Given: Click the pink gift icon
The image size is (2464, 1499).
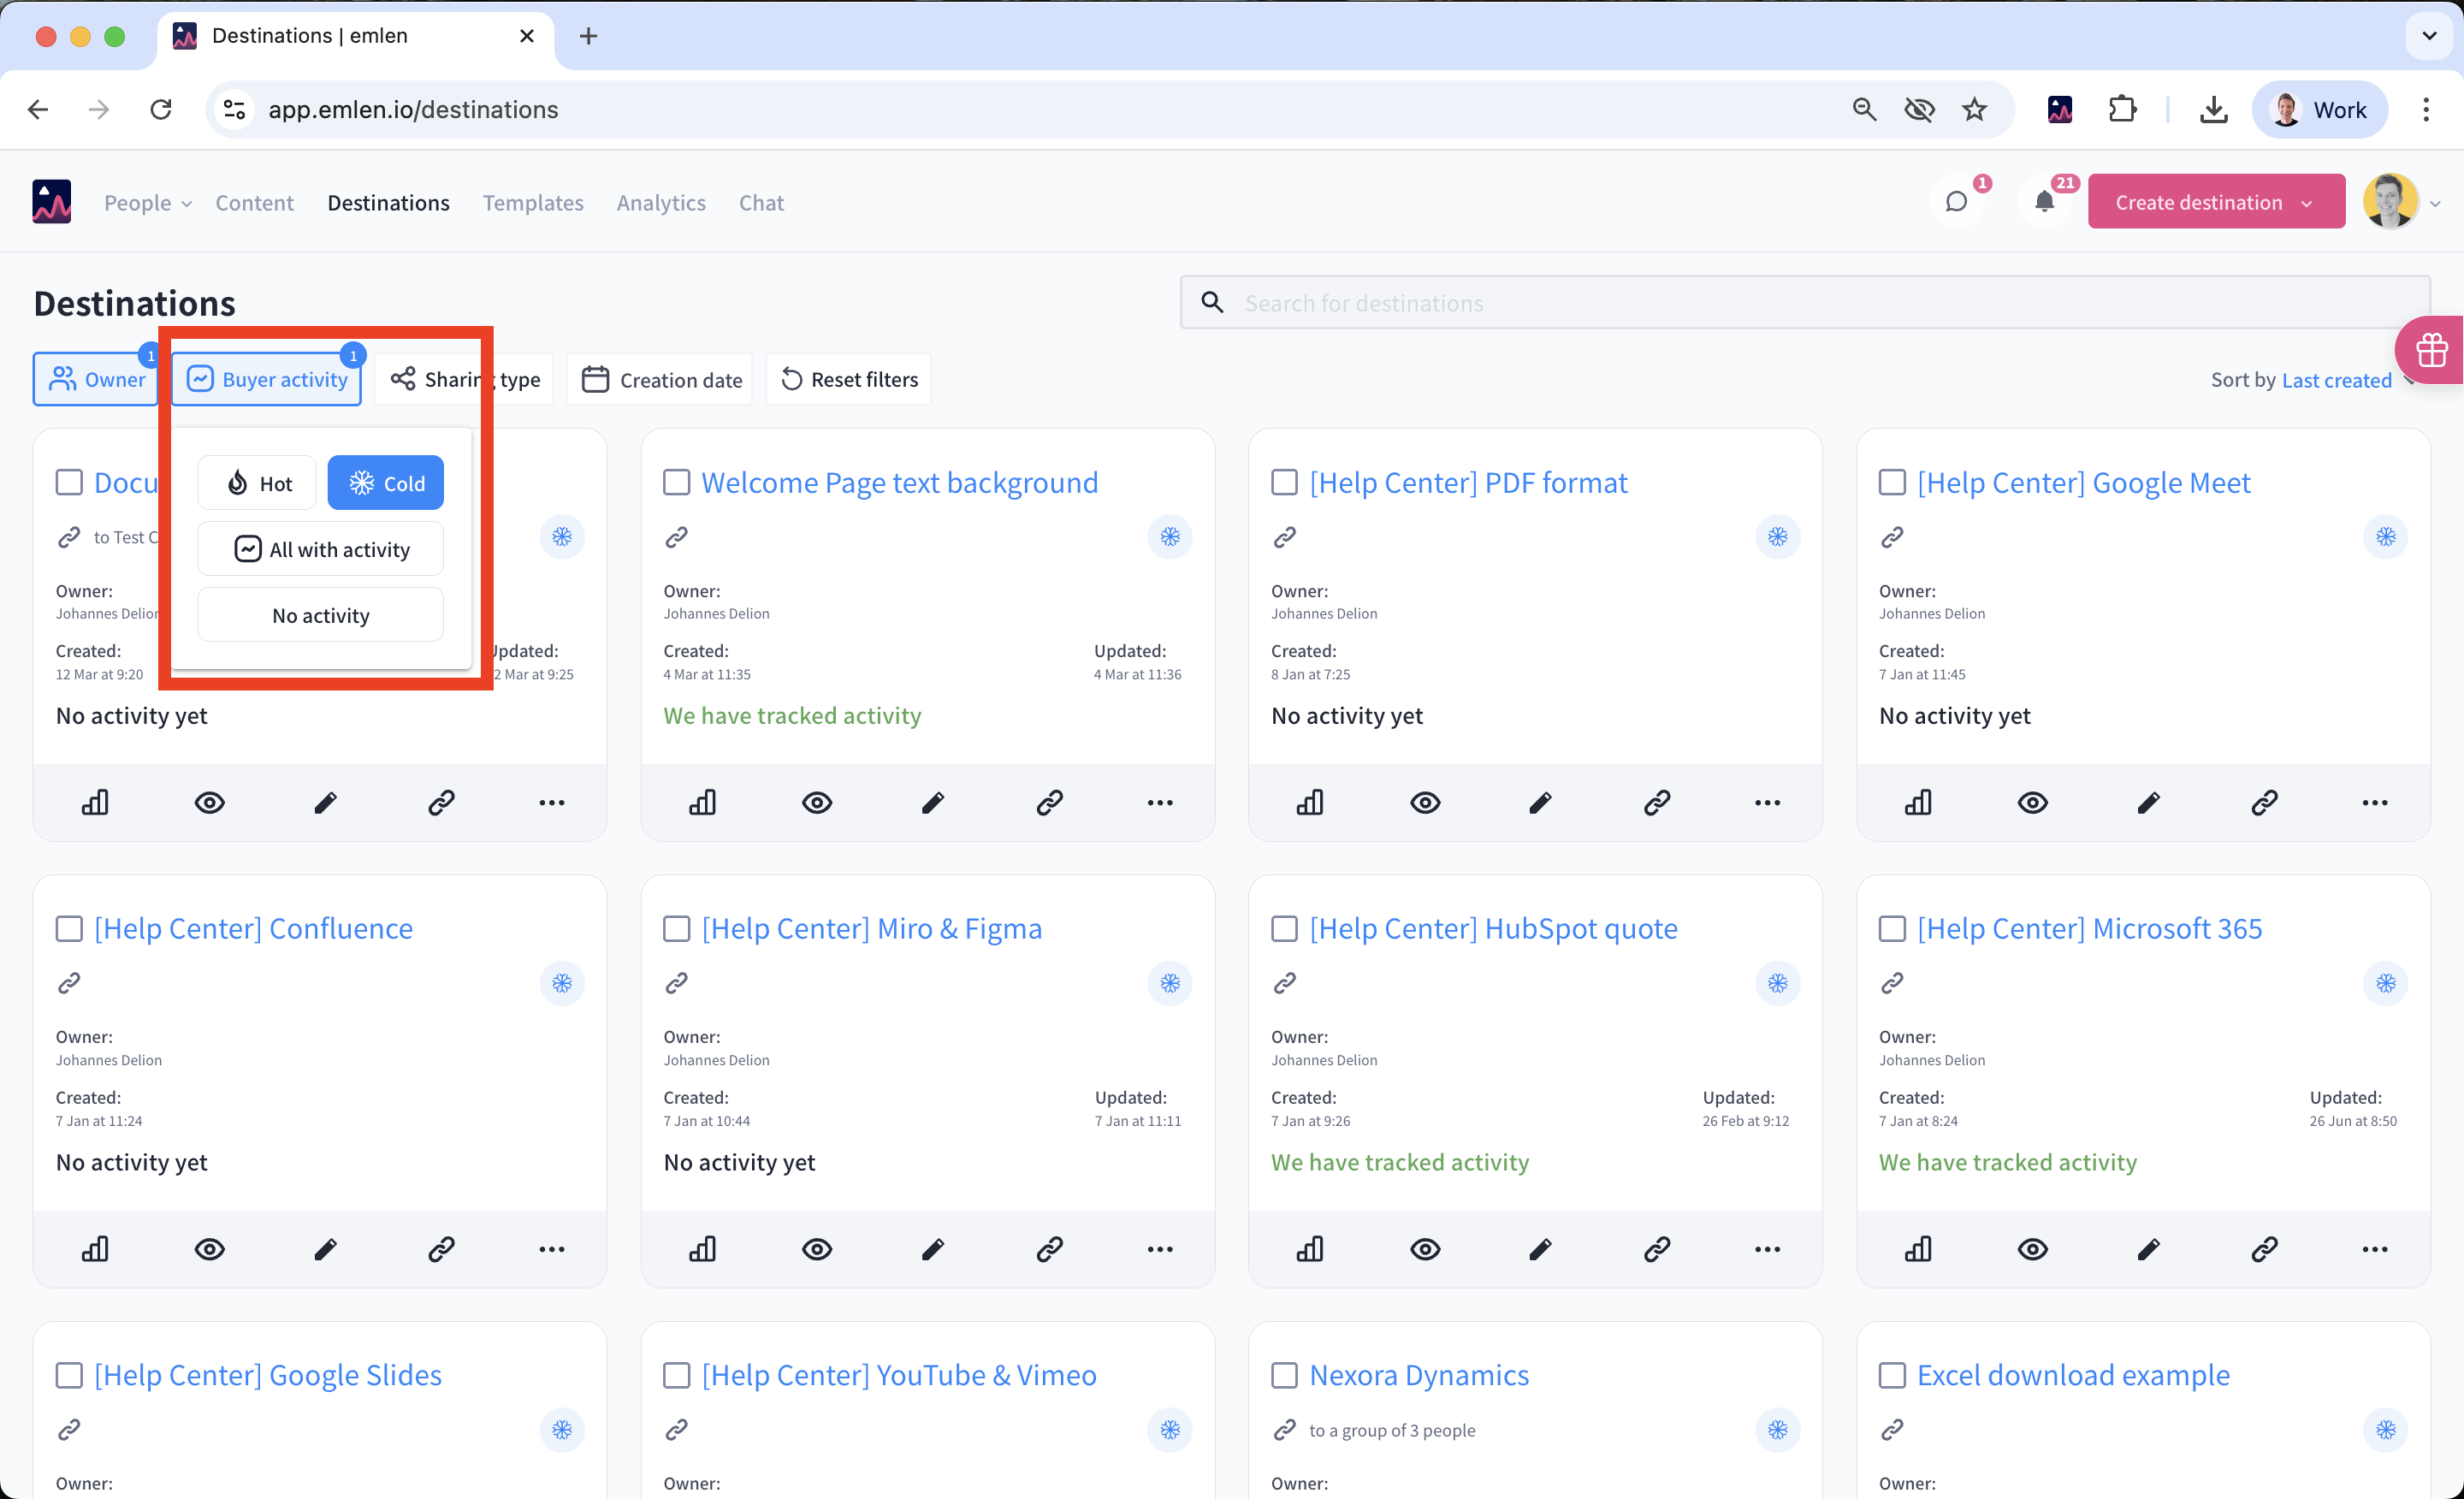Looking at the screenshot, I should [2431, 350].
